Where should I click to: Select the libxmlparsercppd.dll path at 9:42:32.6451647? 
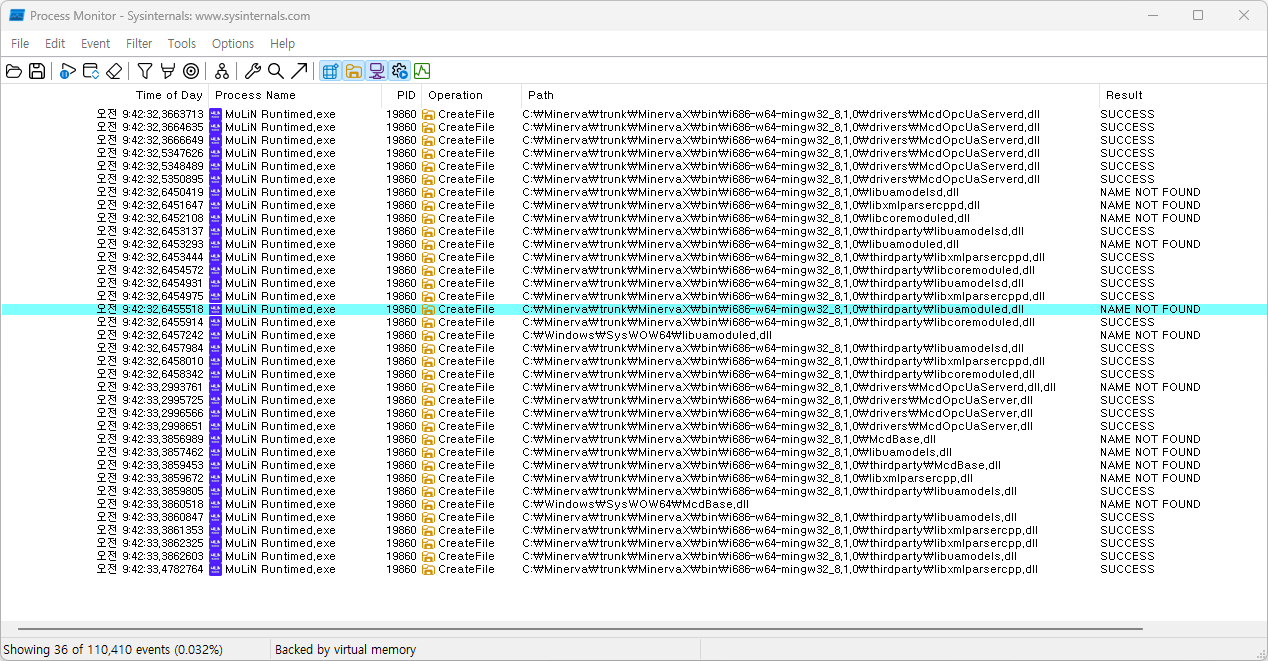pos(751,205)
